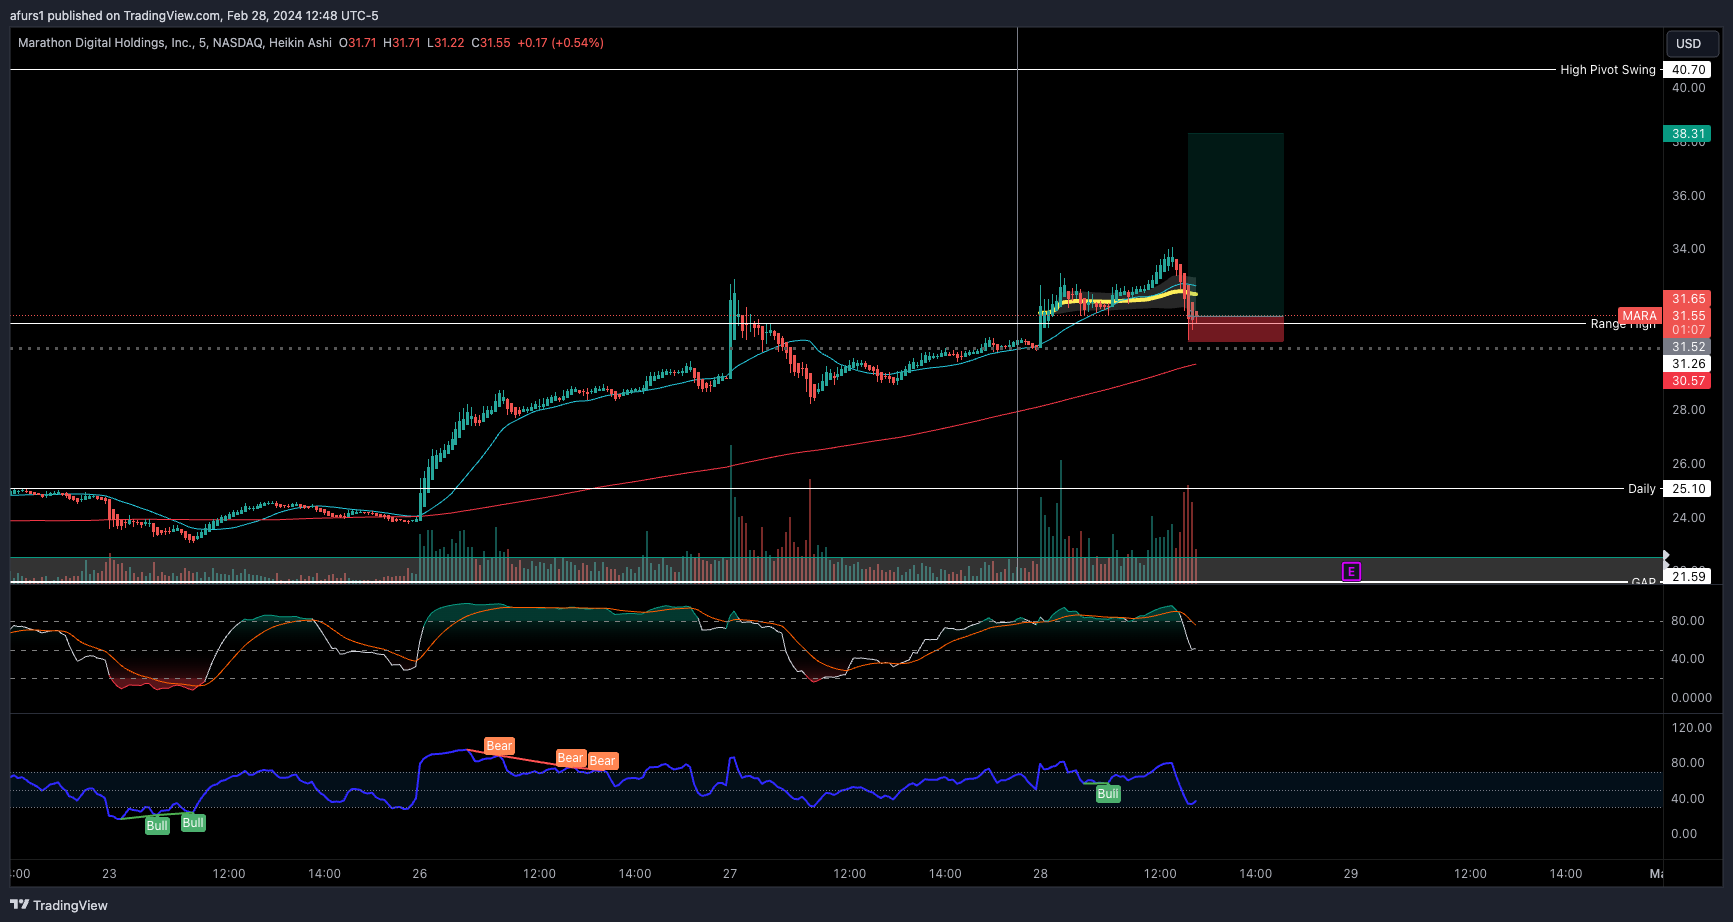
Task: Select the Daily horizontal line label
Action: tap(1641, 489)
